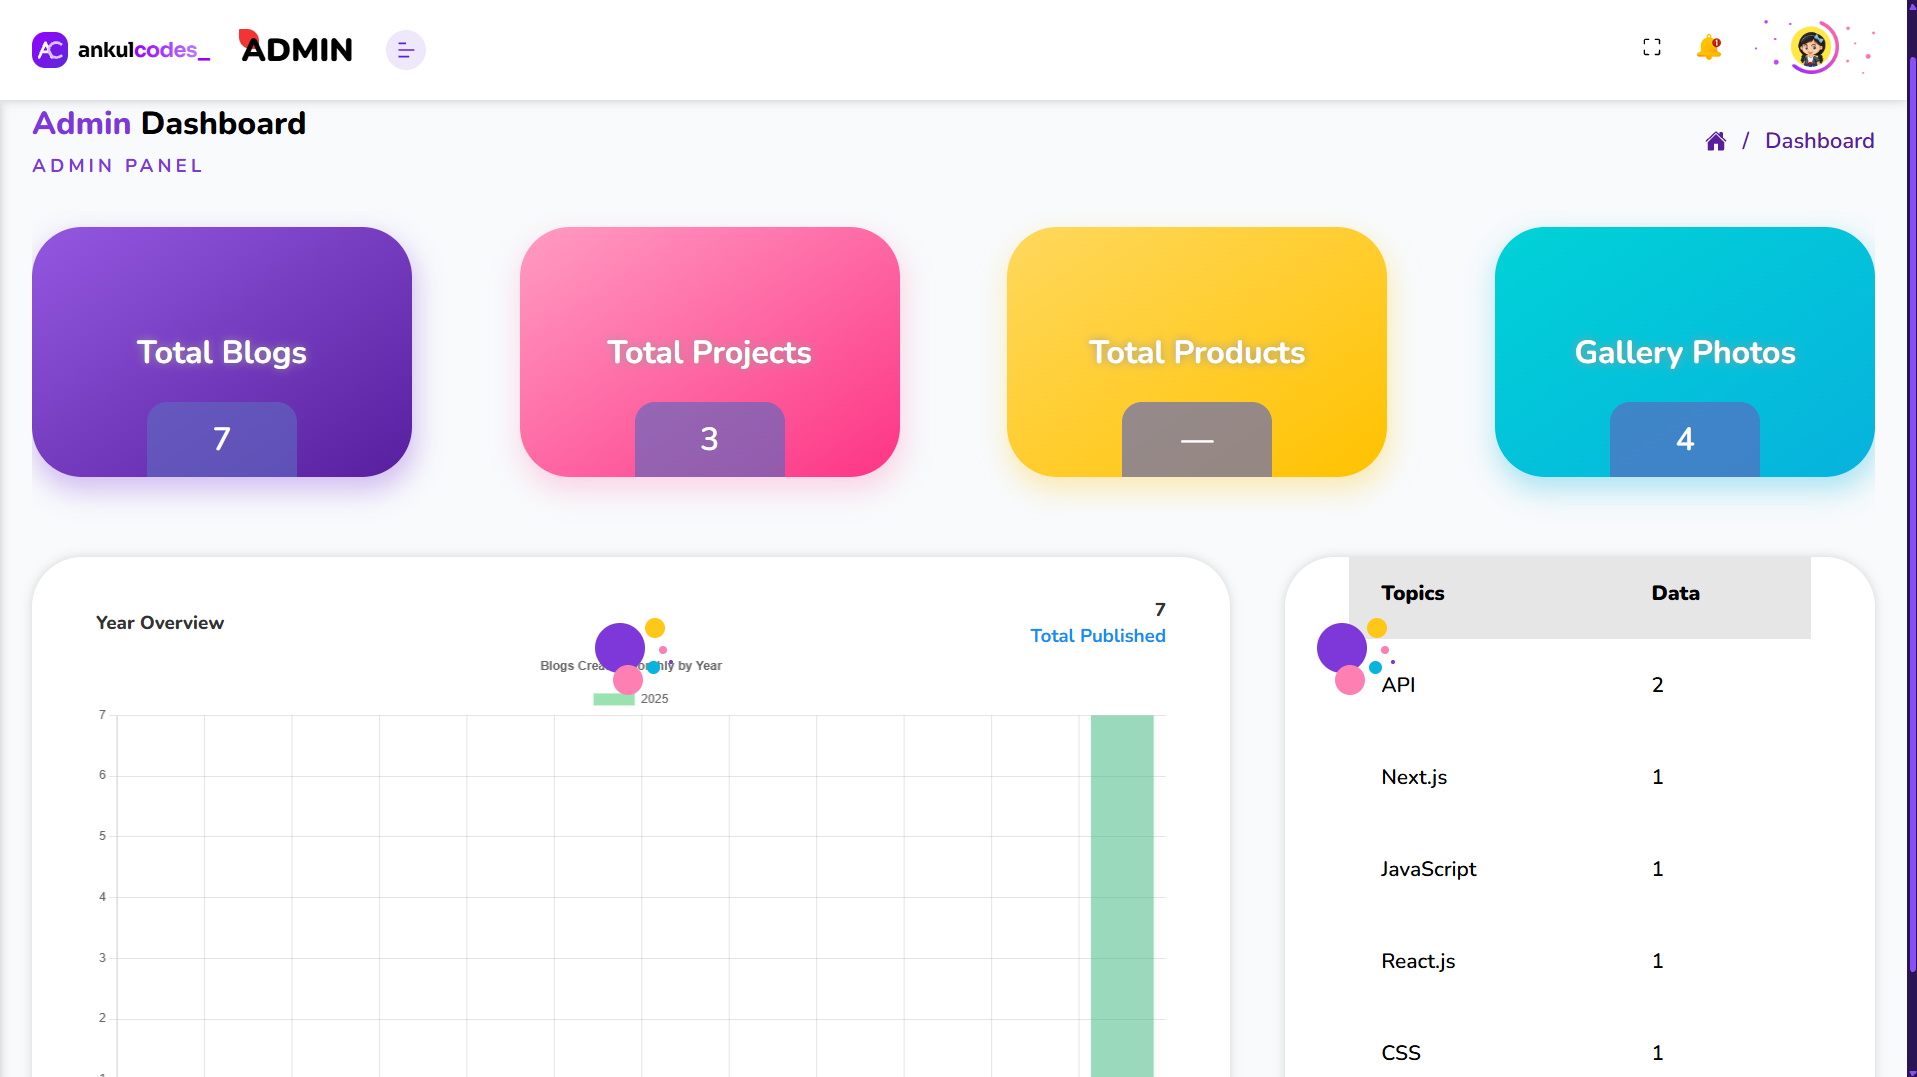This screenshot has width=1917, height=1077.
Task: Open the Gallery Photos card
Action: (1685, 352)
